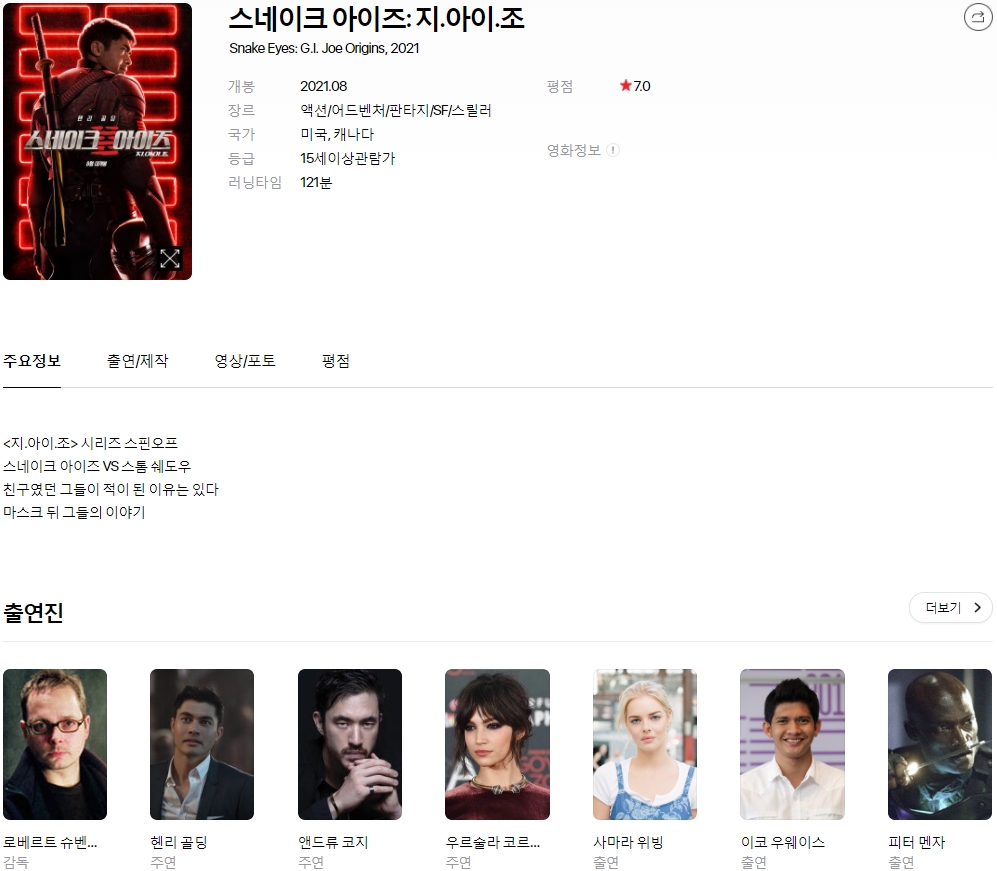Click the 7.0 rating score

tap(642, 86)
